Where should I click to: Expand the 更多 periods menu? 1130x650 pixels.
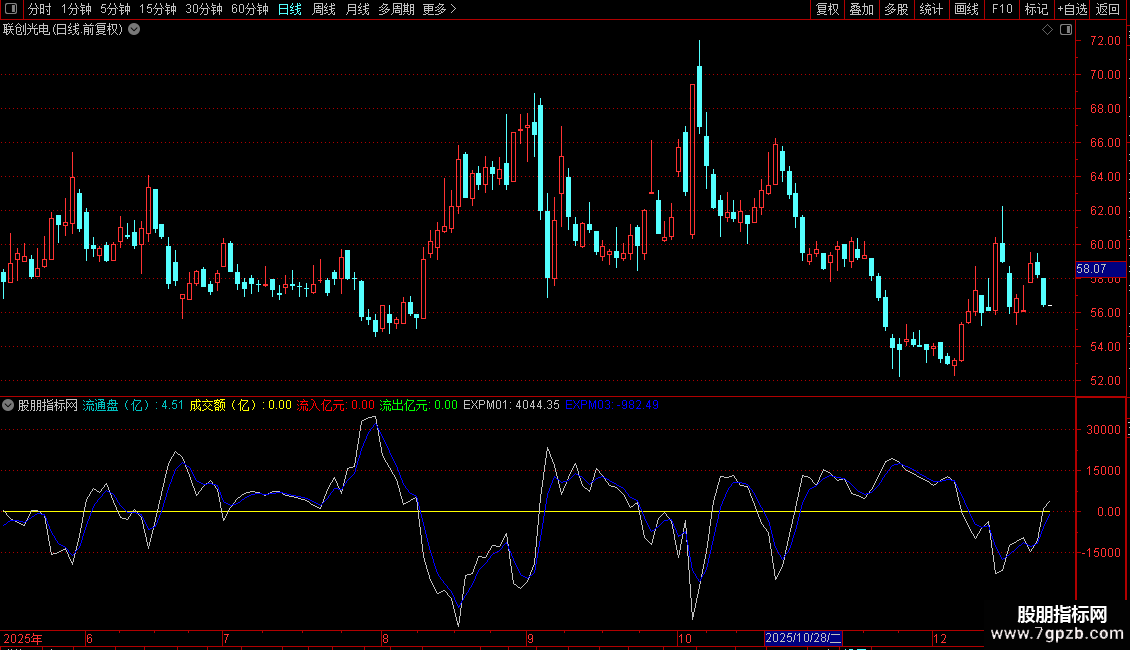[440, 9]
